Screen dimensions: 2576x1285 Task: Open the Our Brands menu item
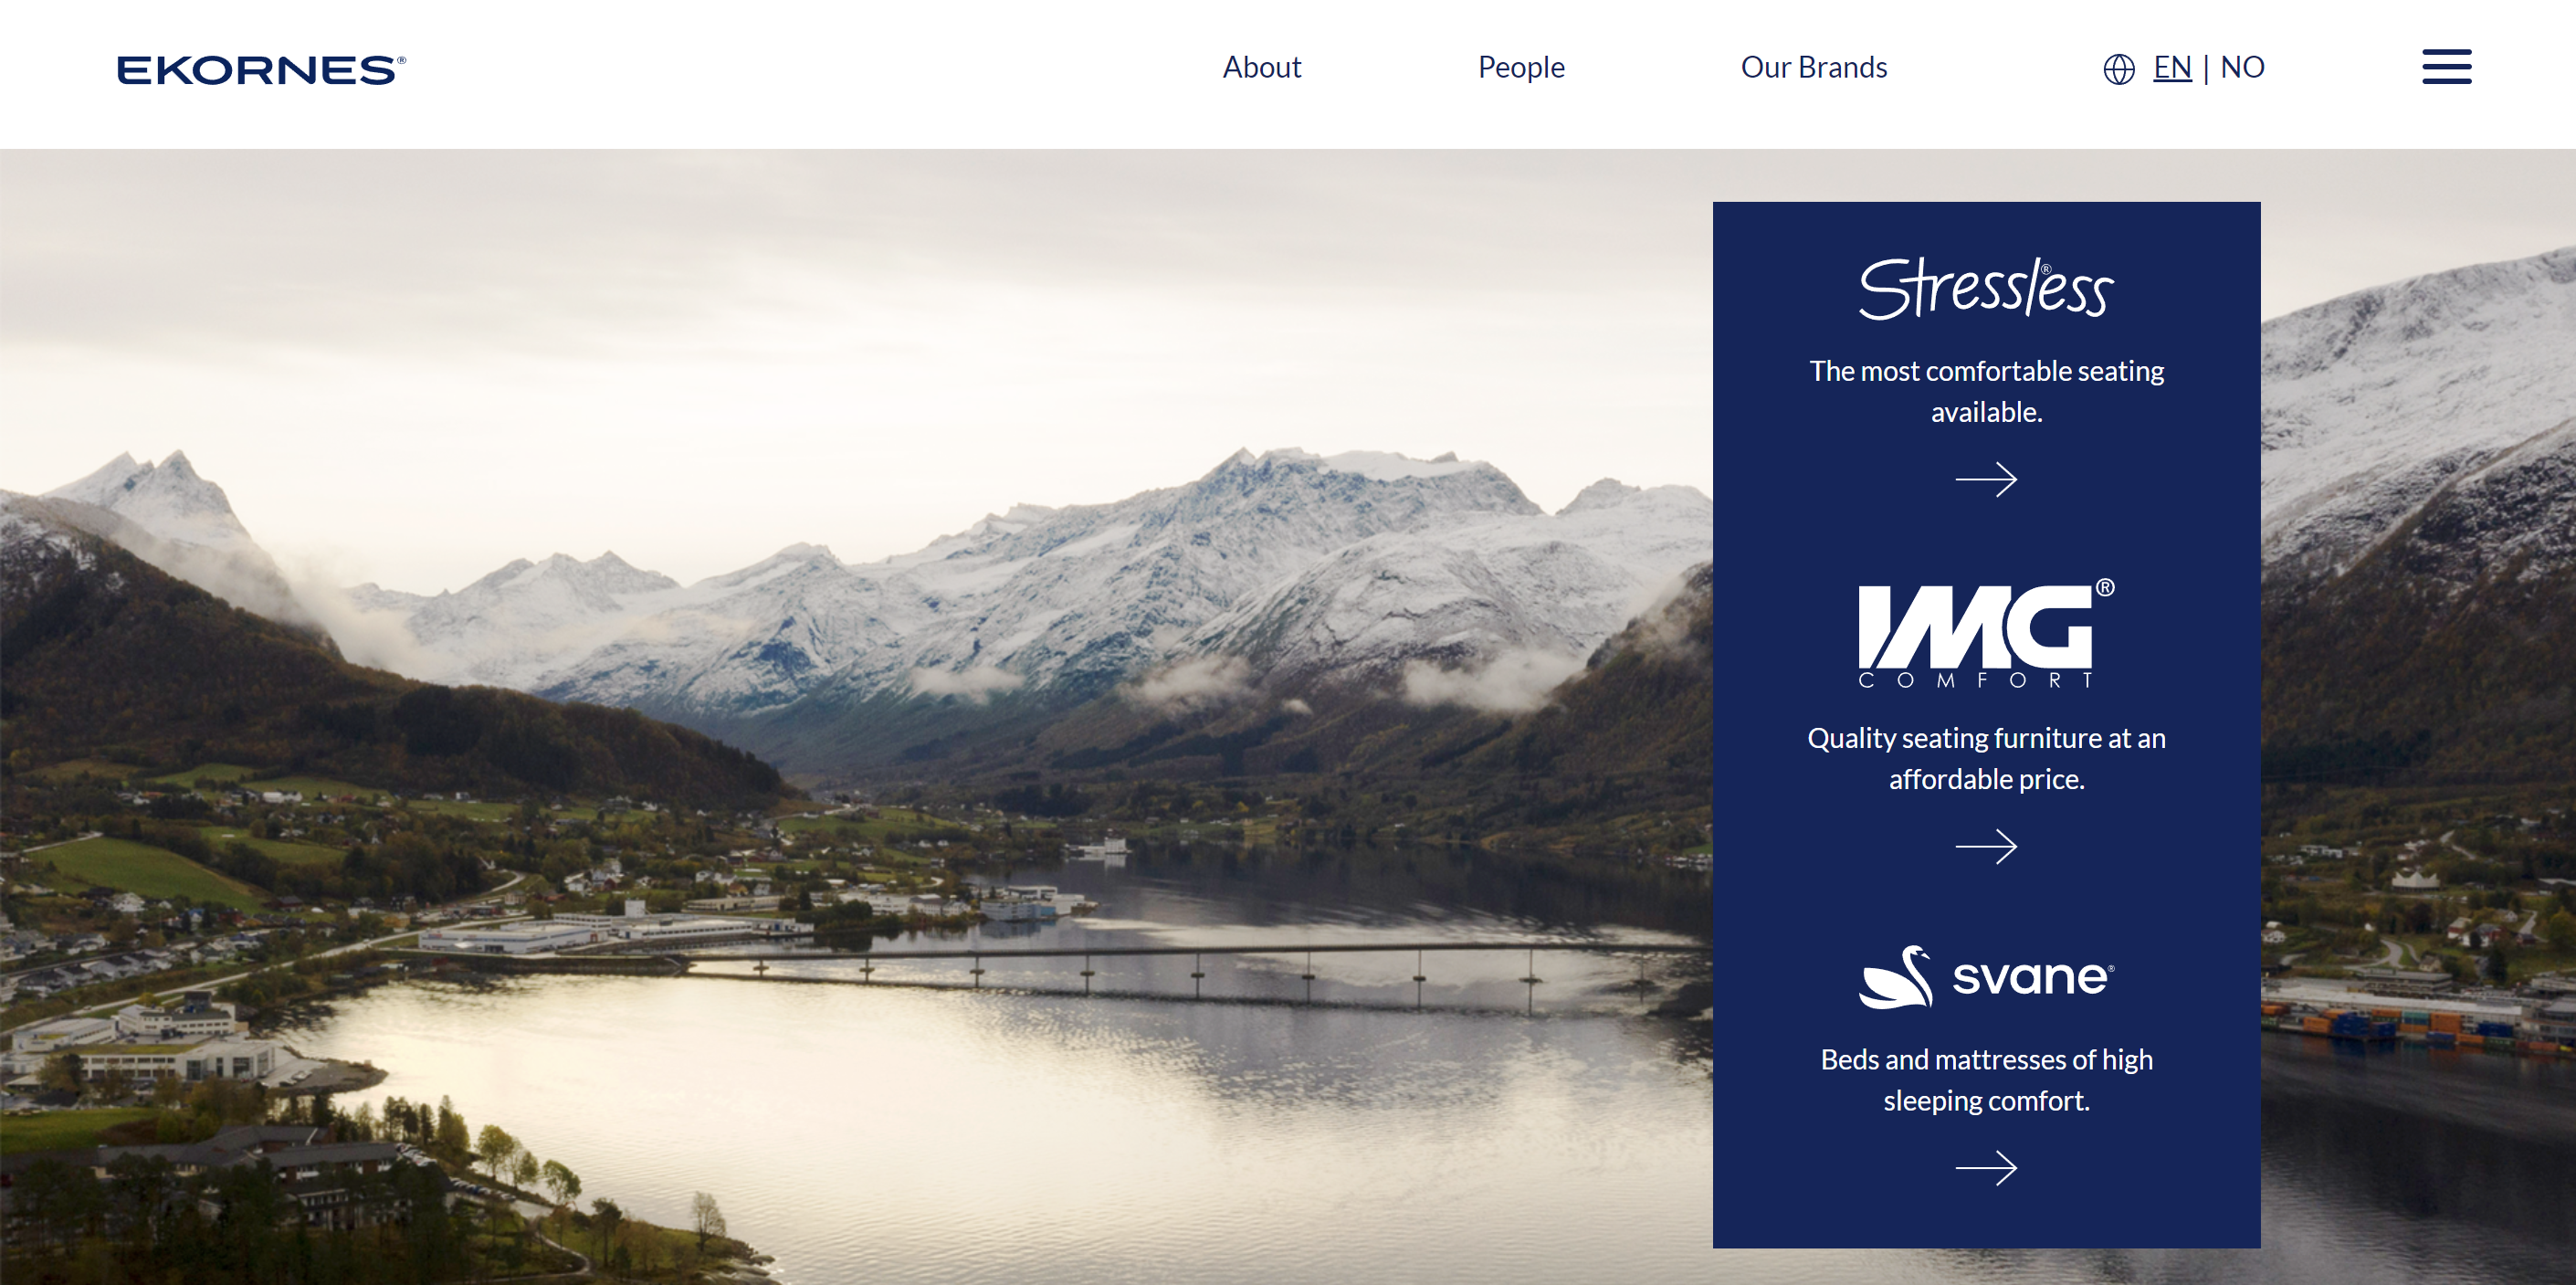pyautogui.click(x=1814, y=67)
